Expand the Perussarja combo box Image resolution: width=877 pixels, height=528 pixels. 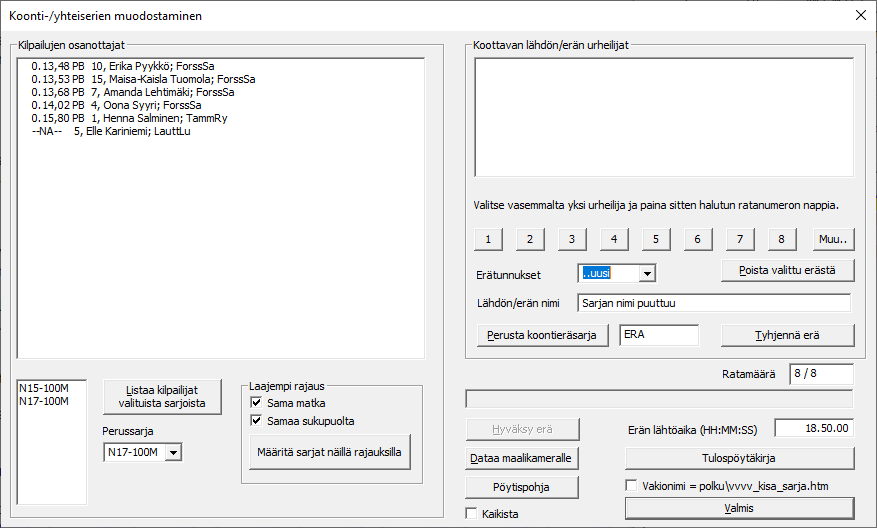[173, 454]
